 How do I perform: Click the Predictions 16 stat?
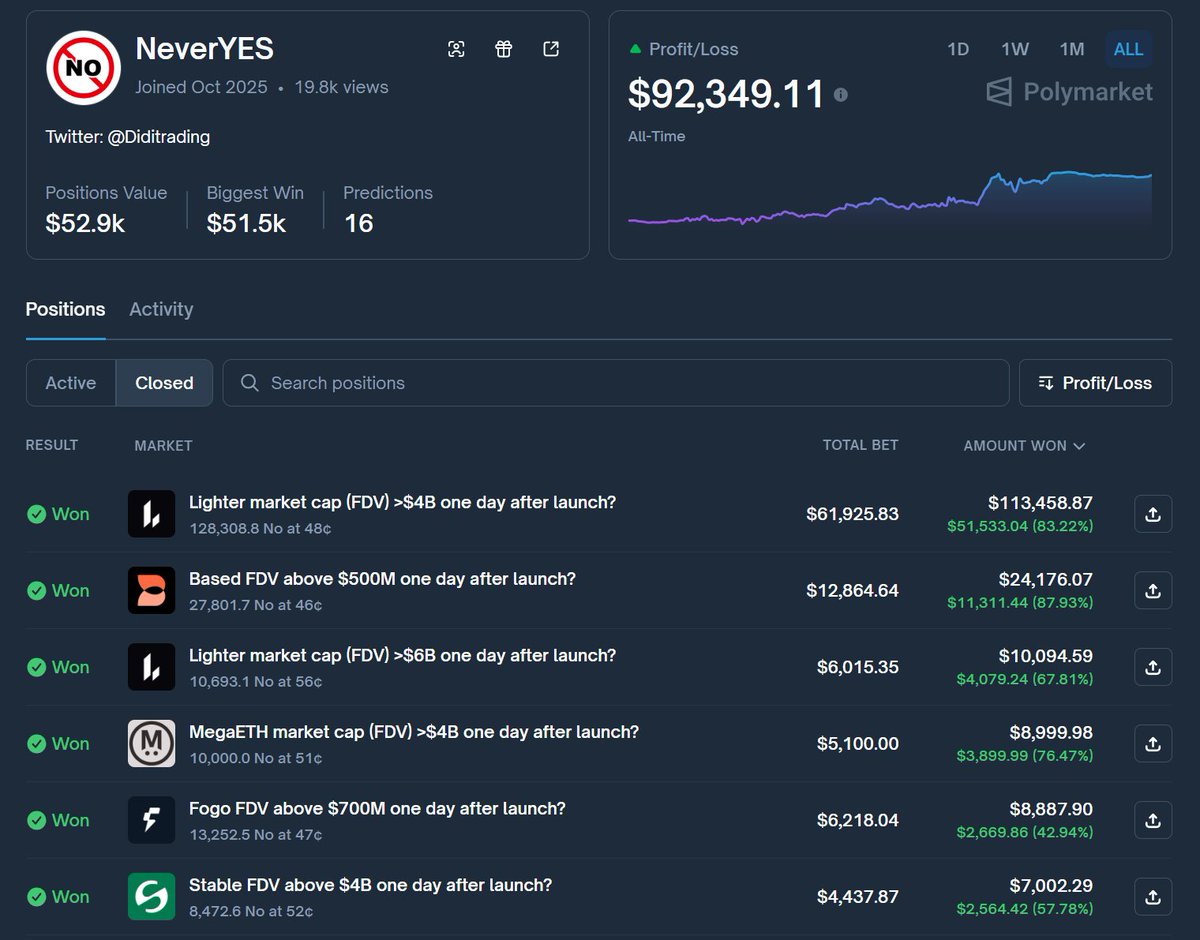tap(388, 209)
